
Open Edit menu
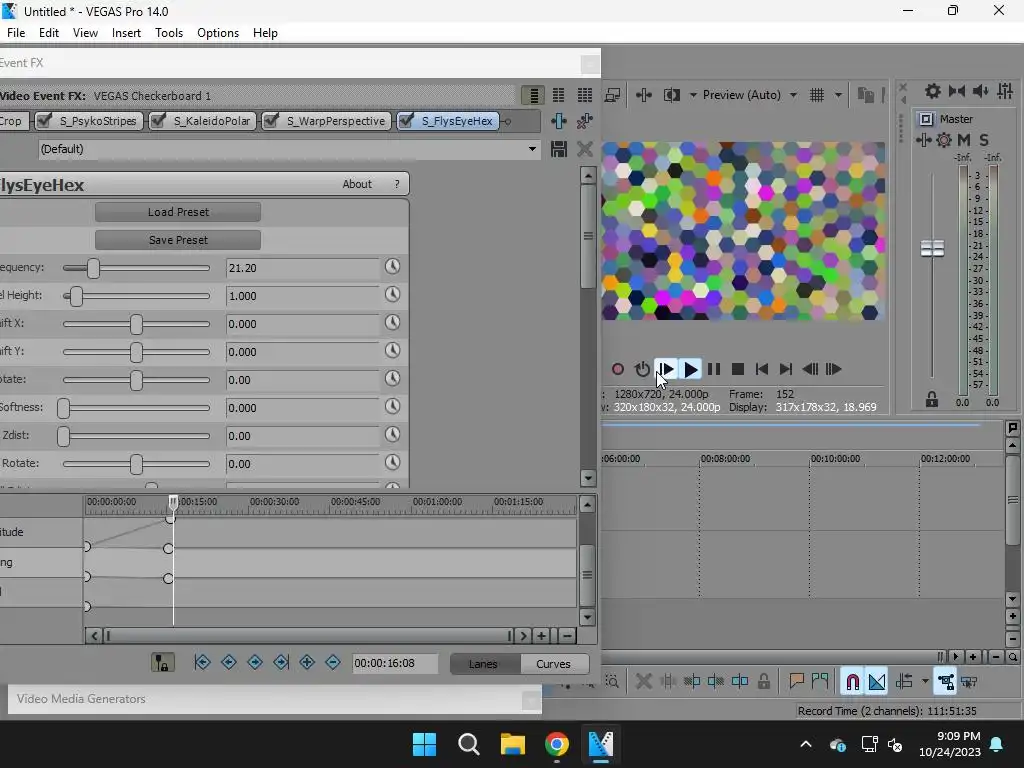pyautogui.click(x=48, y=33)
